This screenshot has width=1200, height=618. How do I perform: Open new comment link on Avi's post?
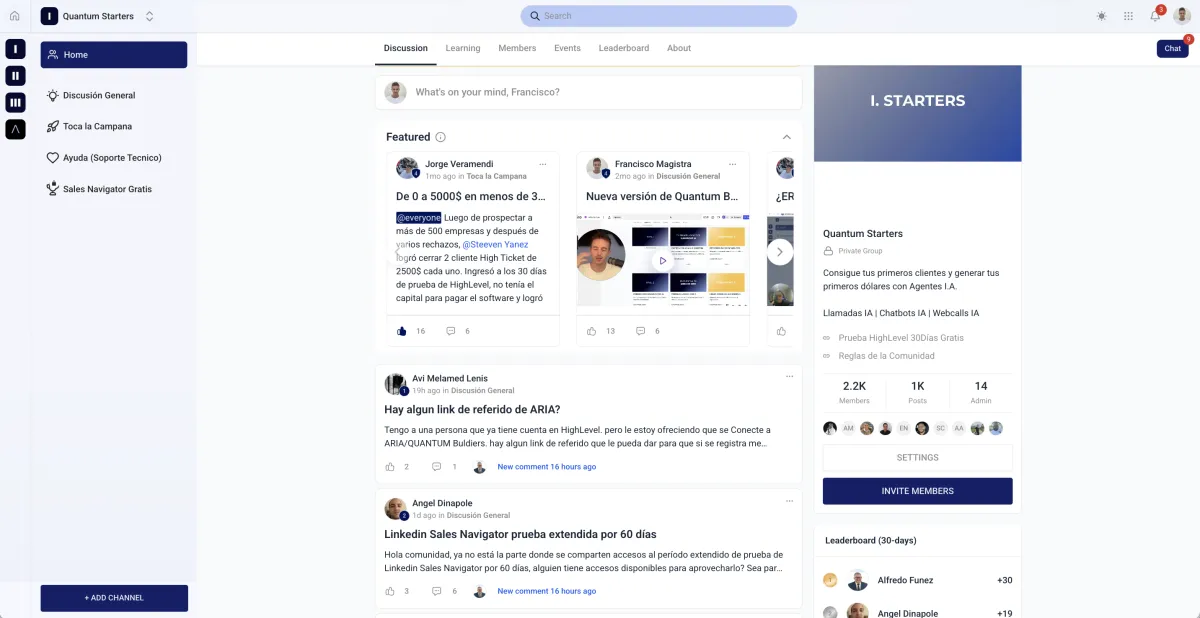coord(547,467)
